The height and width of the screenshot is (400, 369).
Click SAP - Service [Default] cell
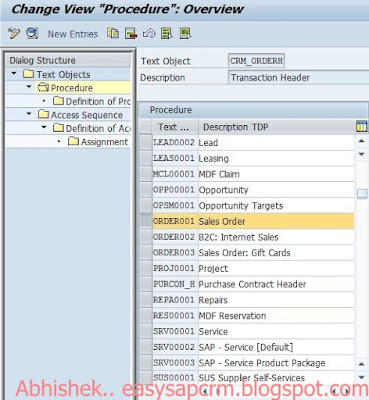(276, 347)
